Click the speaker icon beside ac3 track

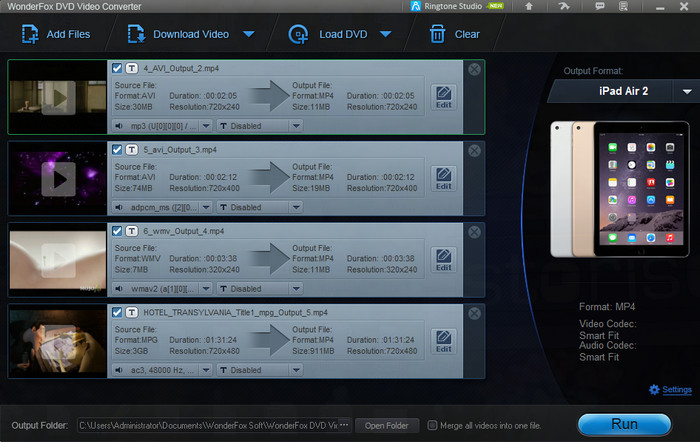tap(119, 370)
